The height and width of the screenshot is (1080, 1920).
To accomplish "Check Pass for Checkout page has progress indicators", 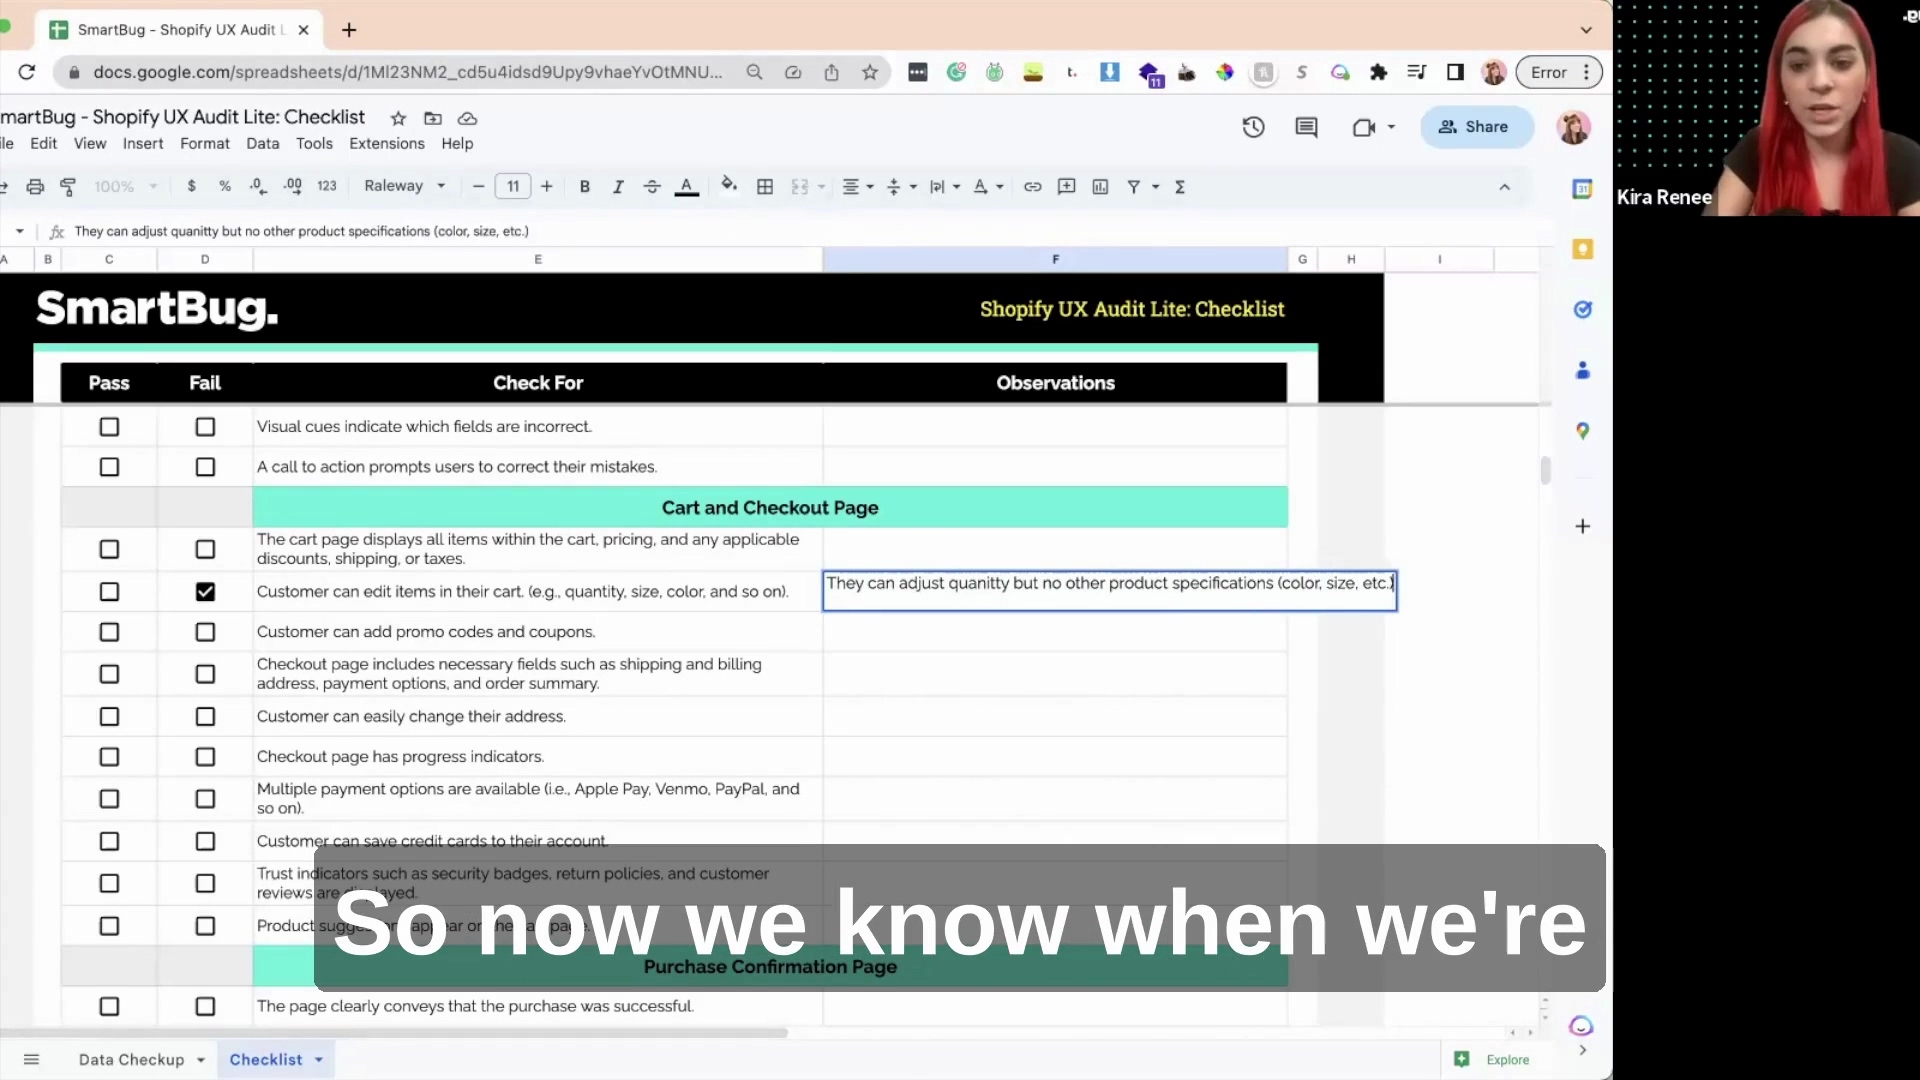I will (109, 757).
